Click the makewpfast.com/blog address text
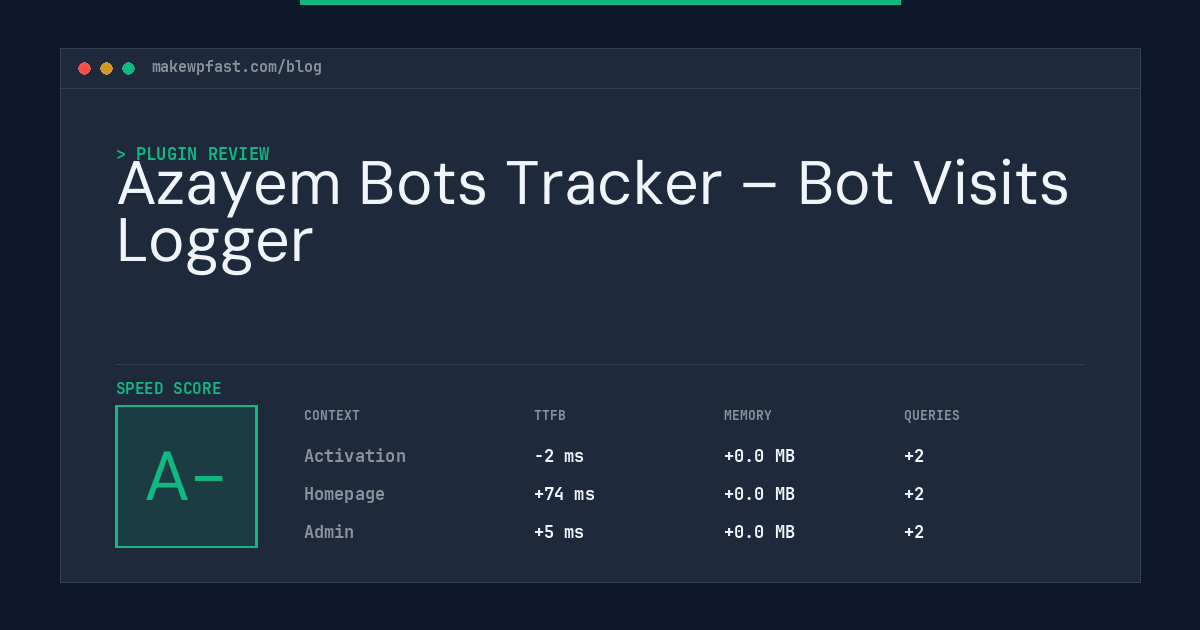 237,67
